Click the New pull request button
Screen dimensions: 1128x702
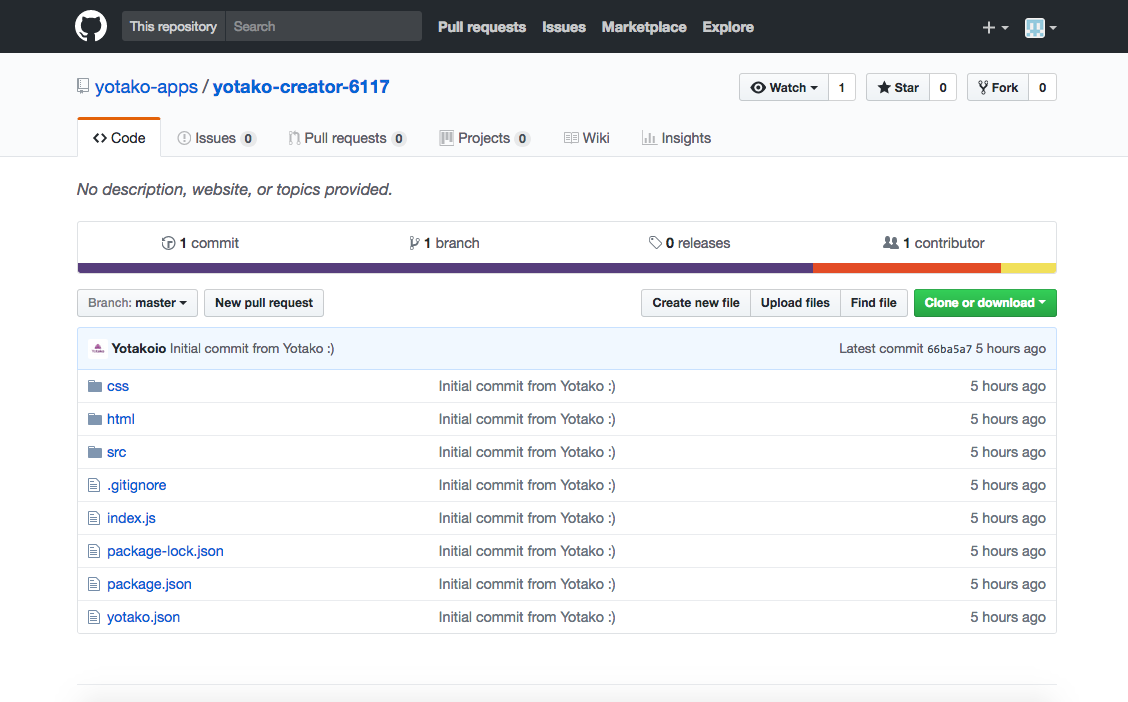pos(264,303)
